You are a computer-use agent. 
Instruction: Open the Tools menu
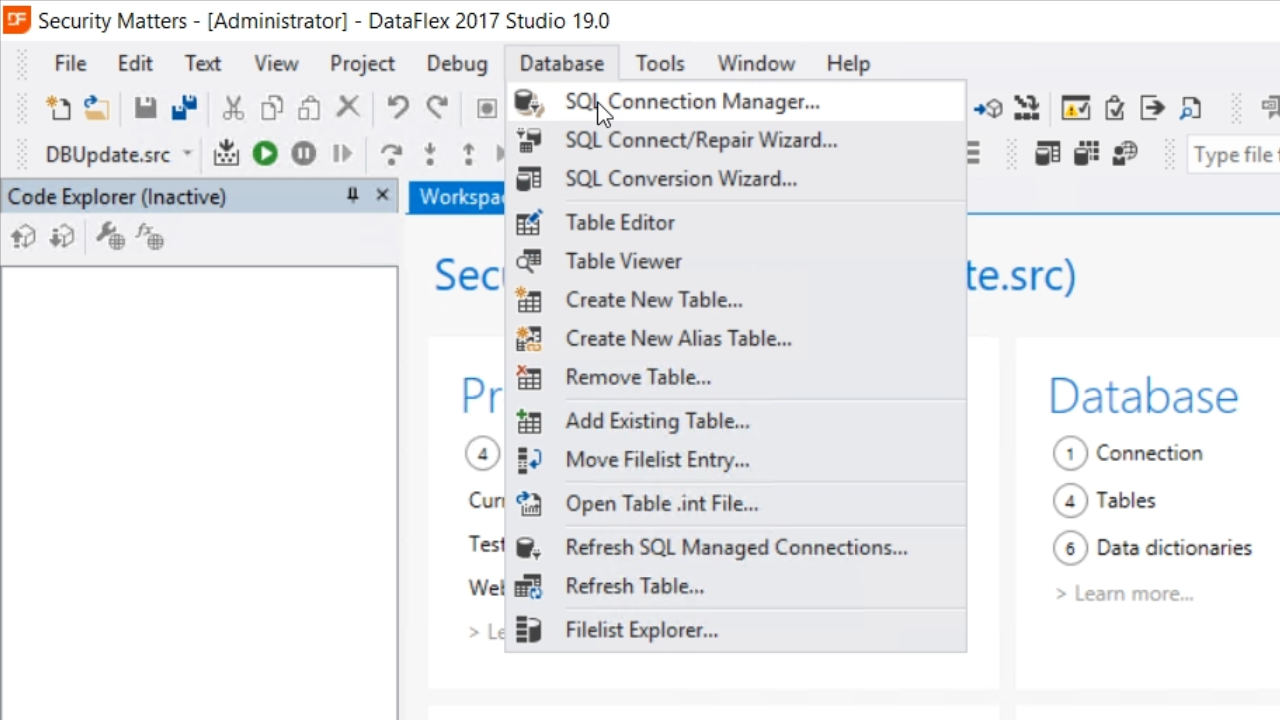(x=660, y=64)
